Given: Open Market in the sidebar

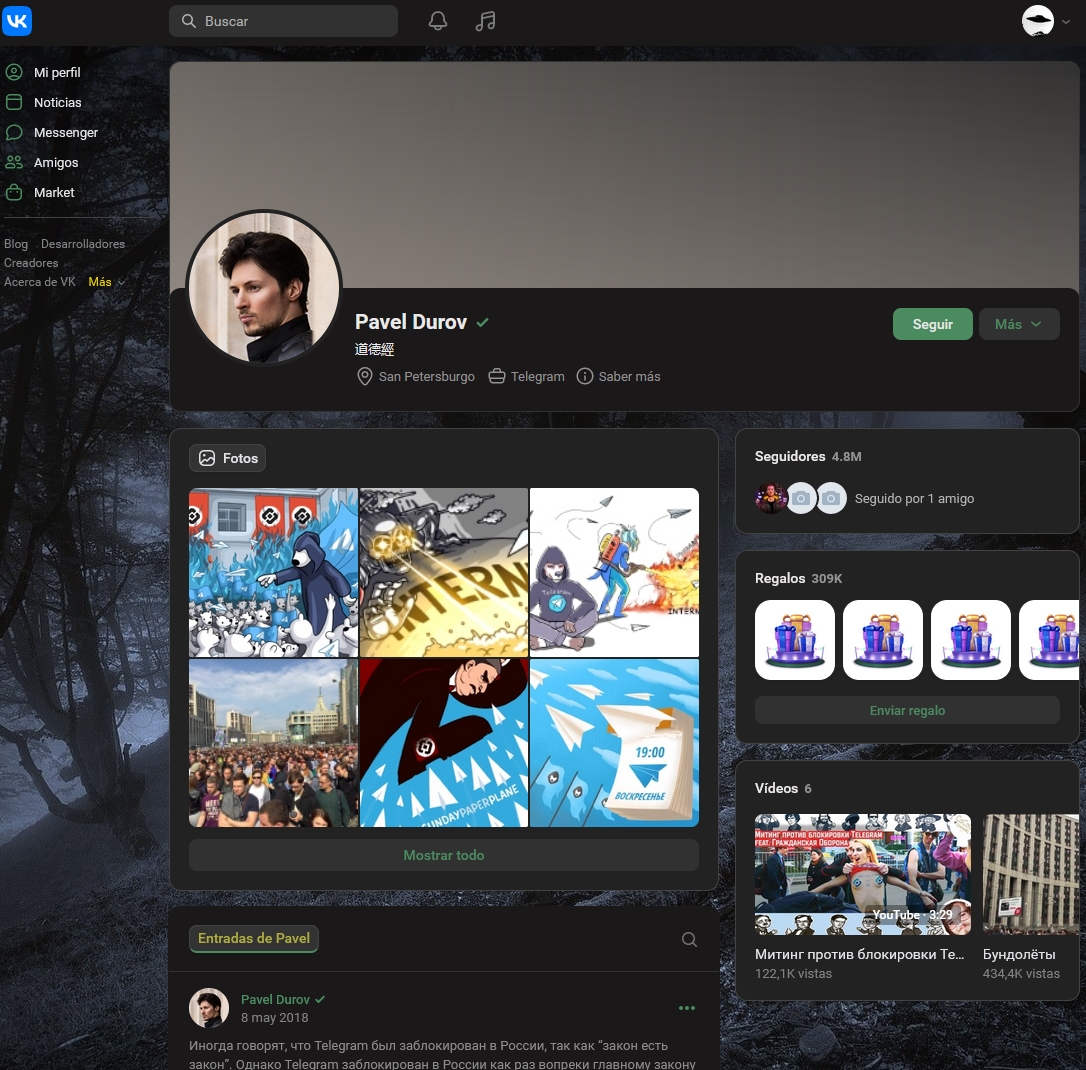Looking at the screenshot, I should [54, 193].
